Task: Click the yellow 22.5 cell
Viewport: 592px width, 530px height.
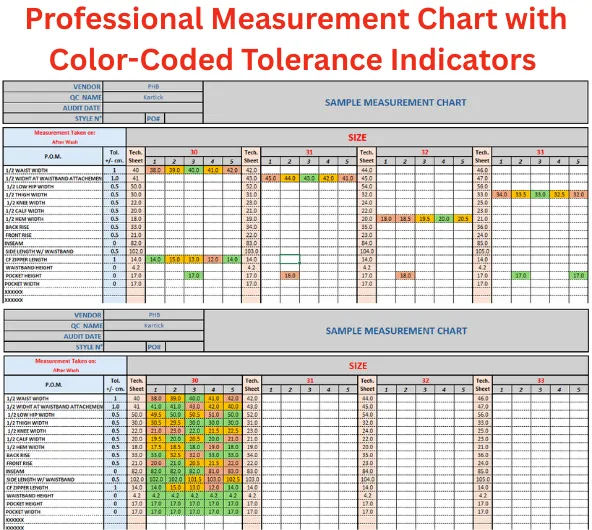Action: tap(233, 431)
